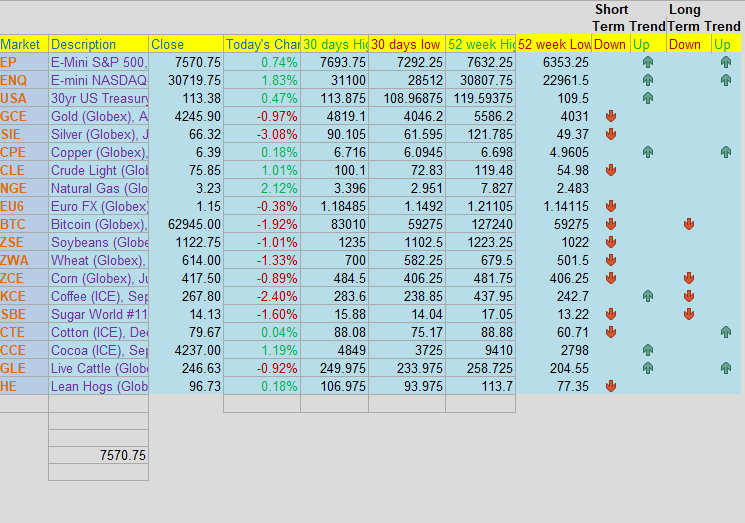Select Corn ZCE long-term down arrow

pyautogui.click(x=689, y=278)
